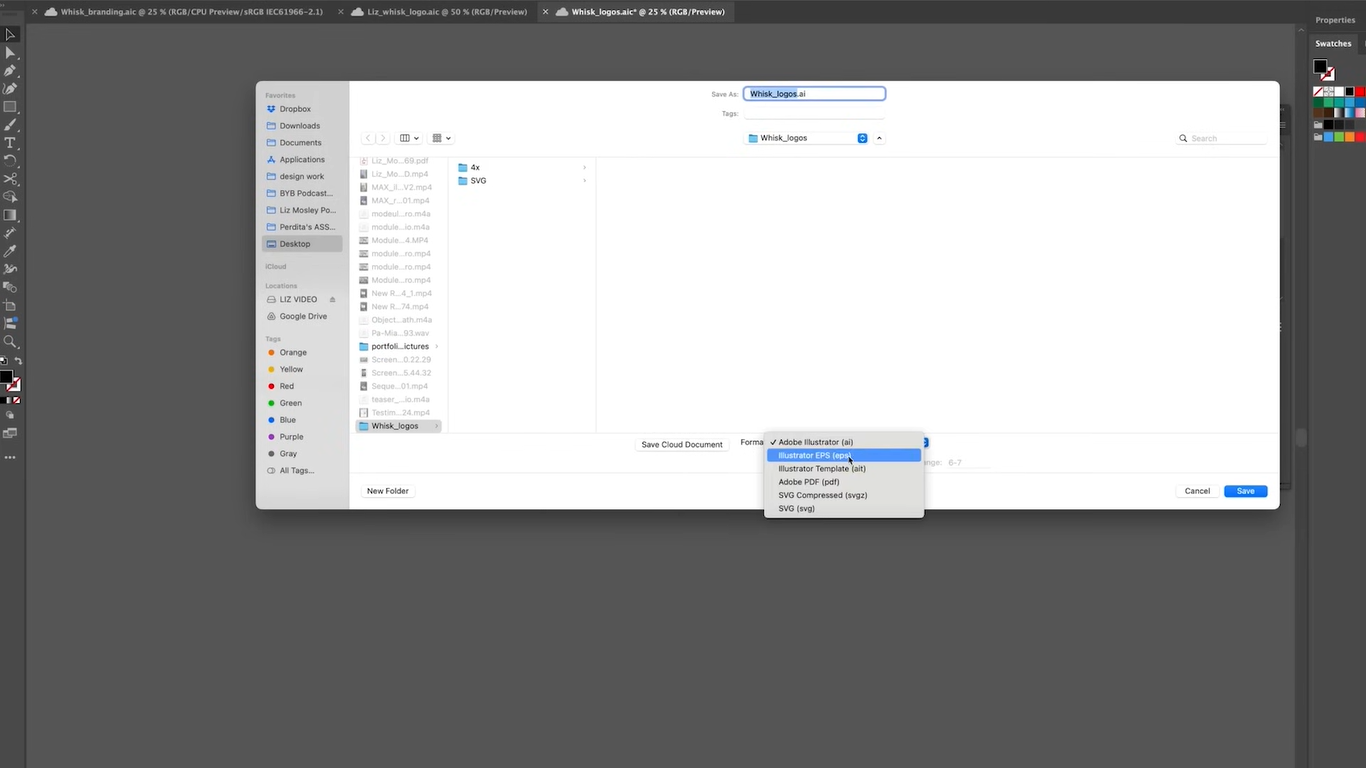Screen dimensions: 1366x768
Task: Choose Adobe PDF (pdf) from the format menu
Action: pyautogui.click(x=808, y=481)
